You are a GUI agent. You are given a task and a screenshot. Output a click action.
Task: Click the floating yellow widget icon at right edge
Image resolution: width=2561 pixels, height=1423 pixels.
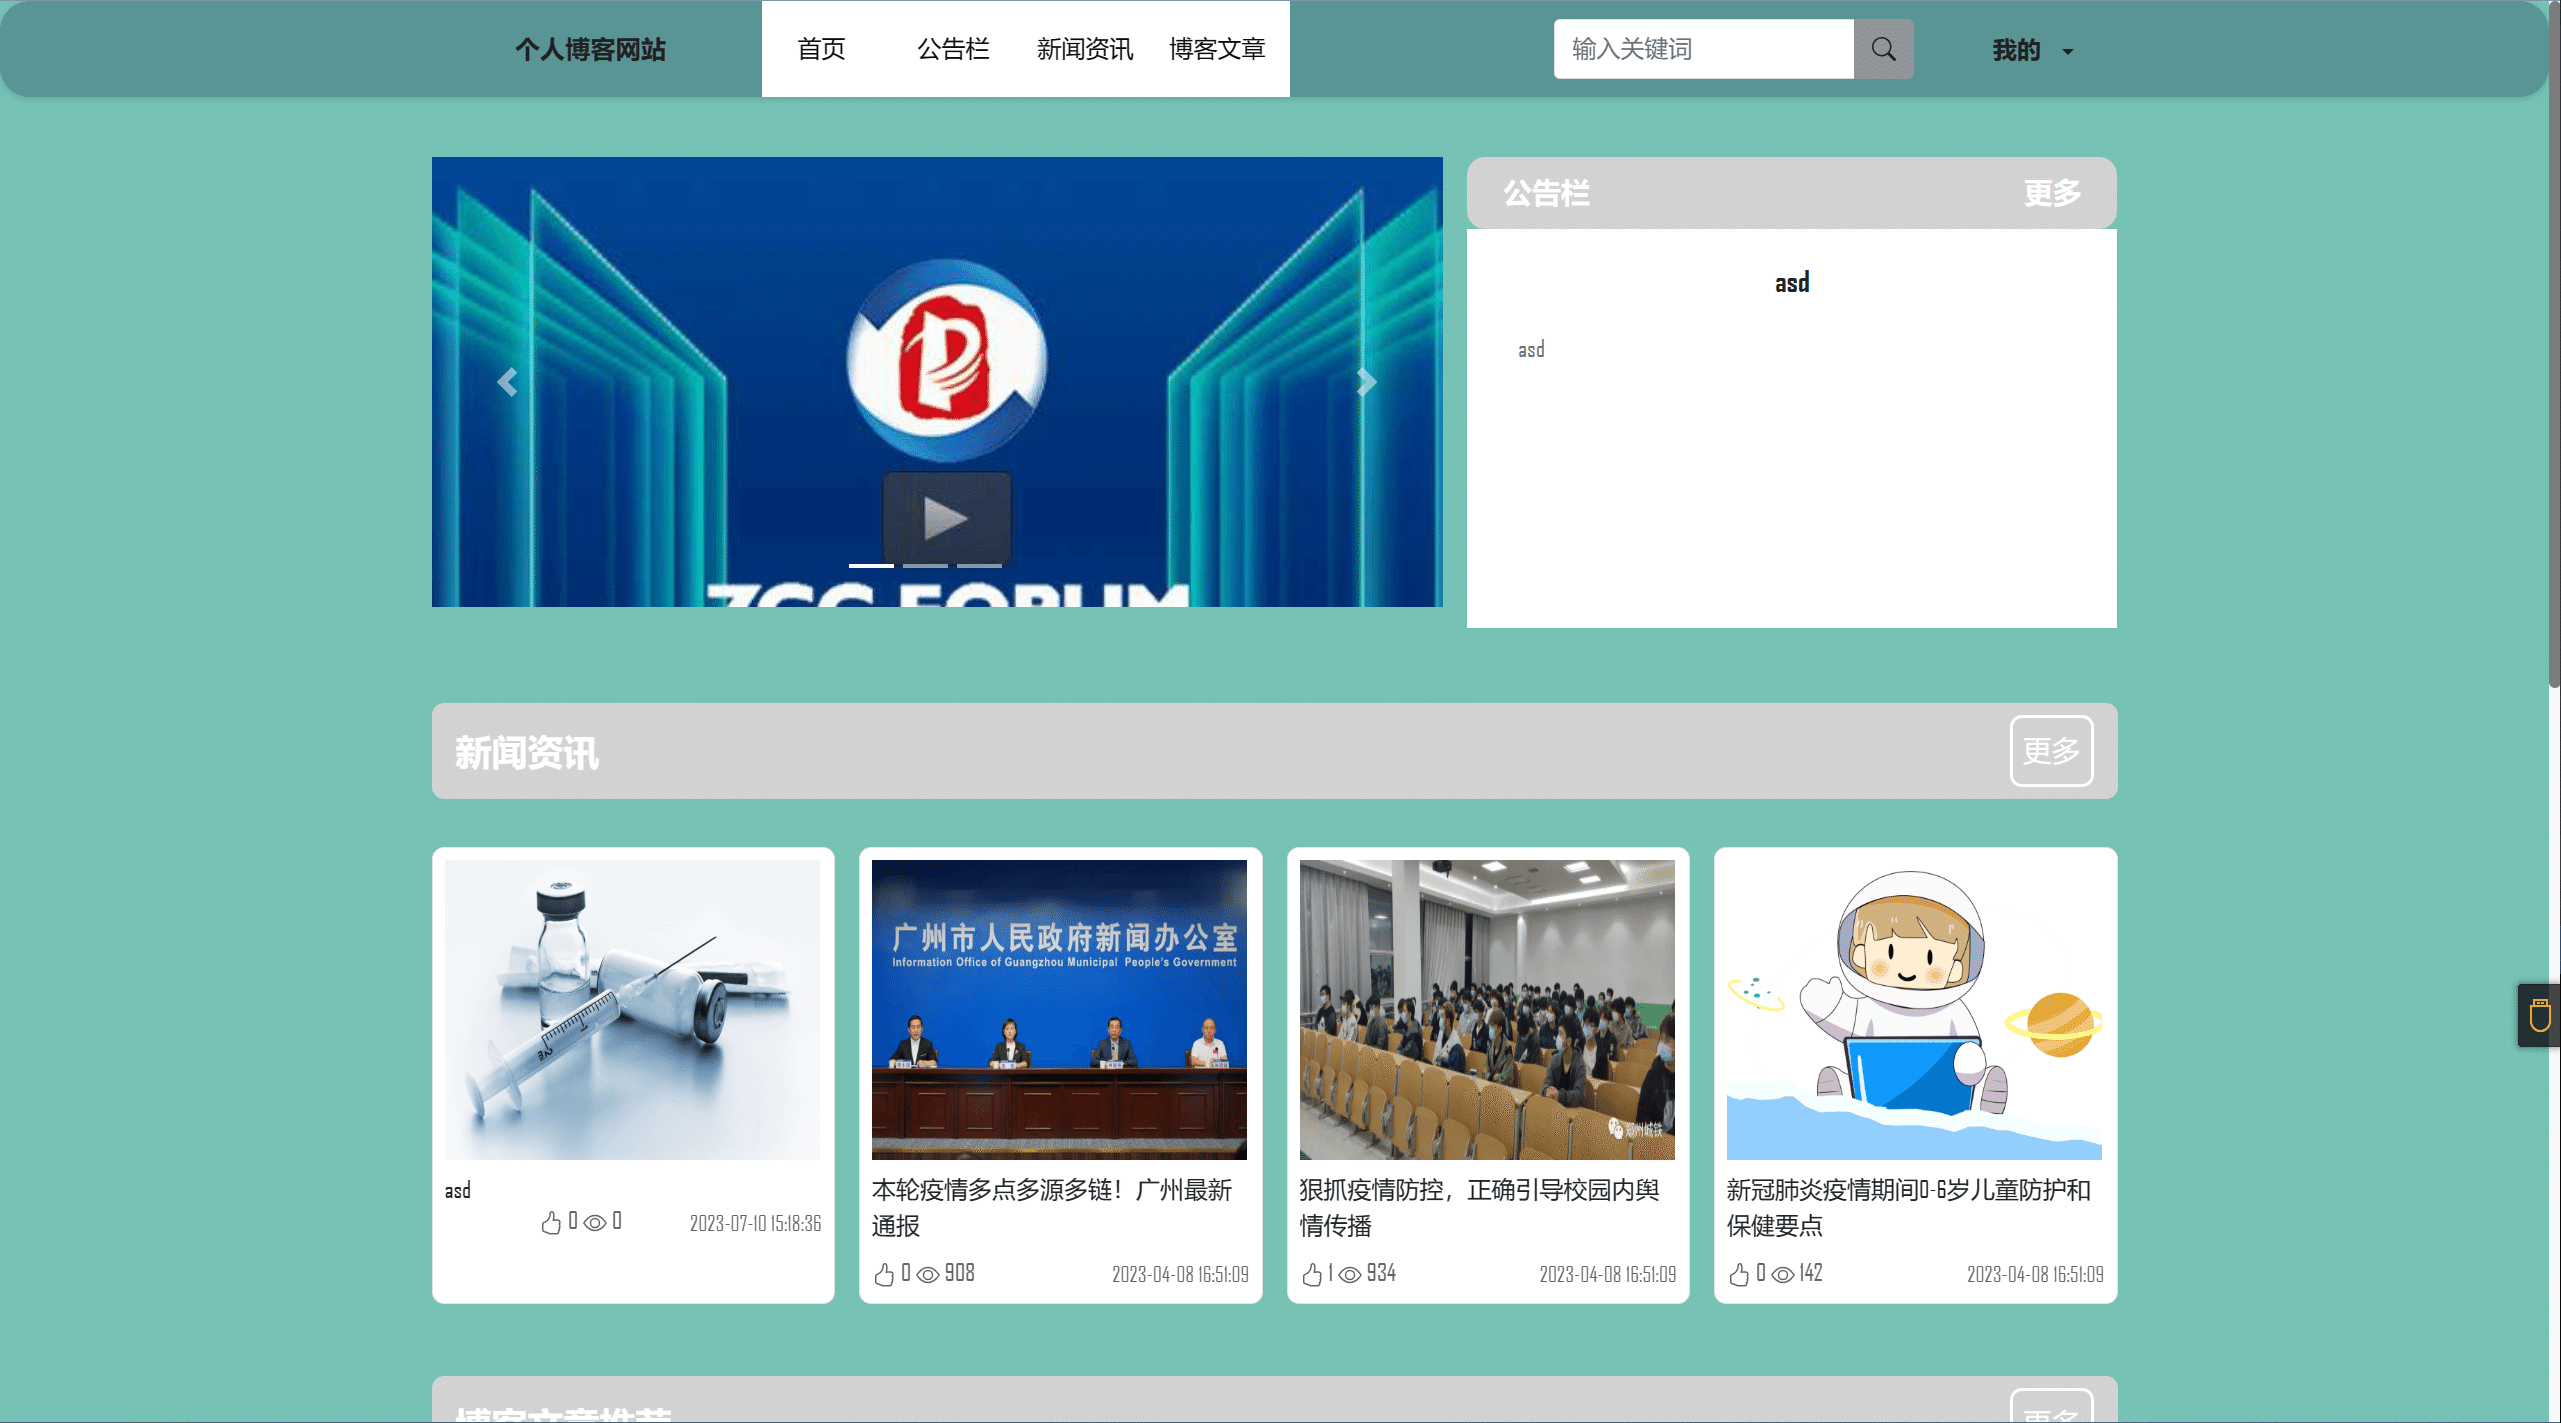click(x=2539, y=1015)
